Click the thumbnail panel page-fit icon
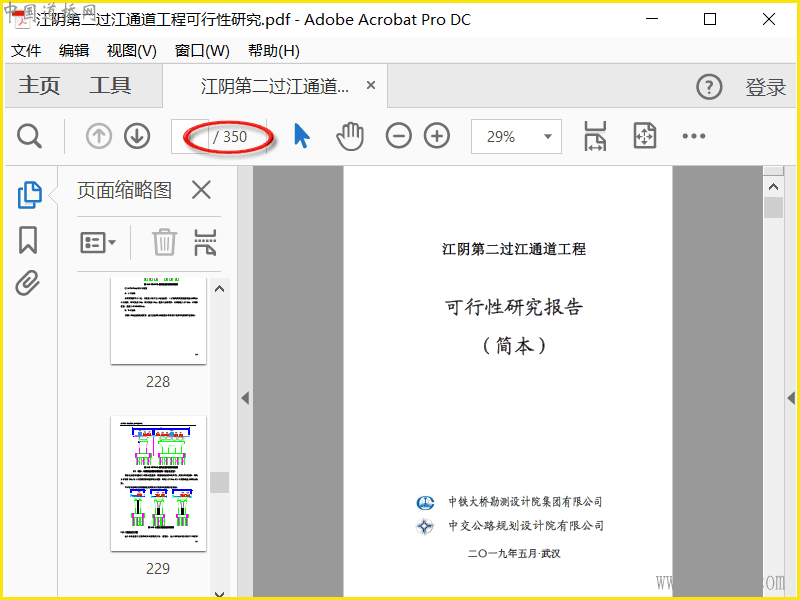The width and height of the screenshot is (800, 600). [x=205, y=242]
